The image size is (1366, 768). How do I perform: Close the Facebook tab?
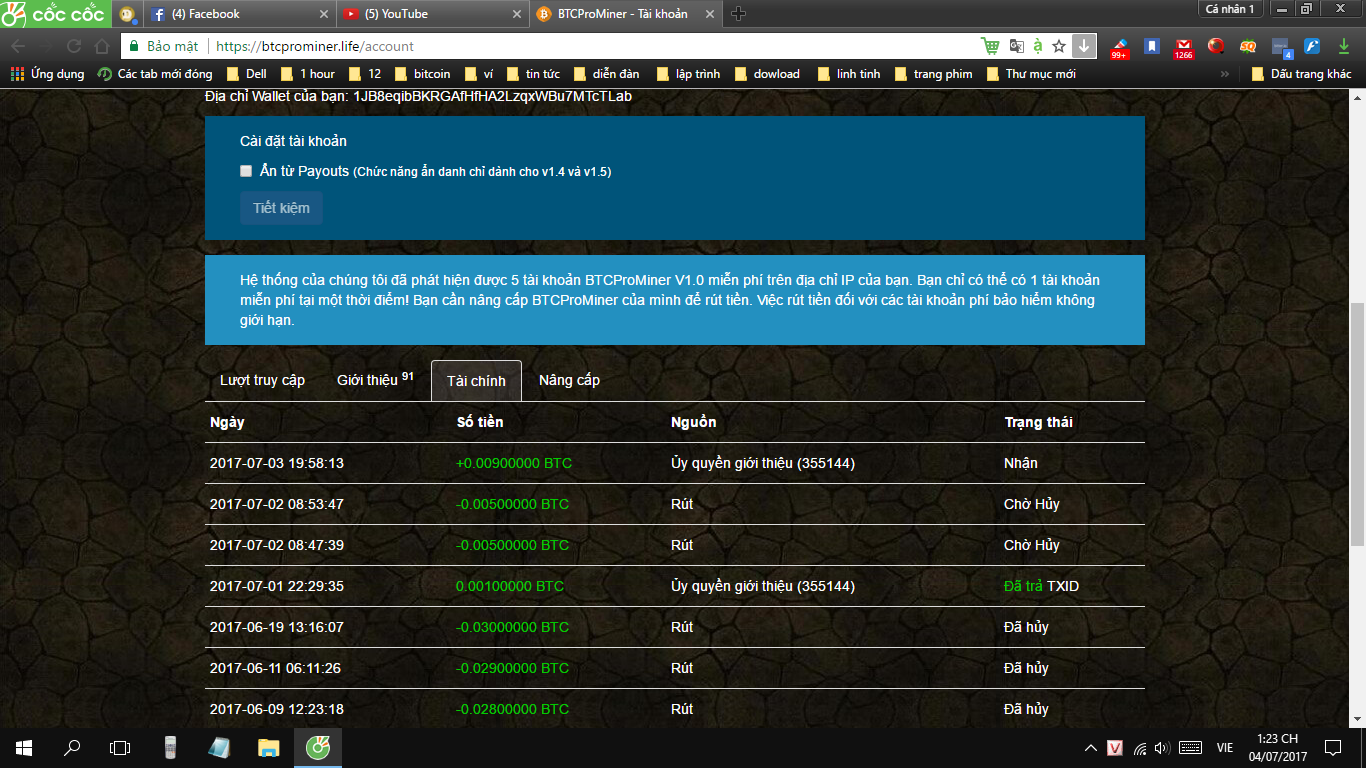[322, 14]
